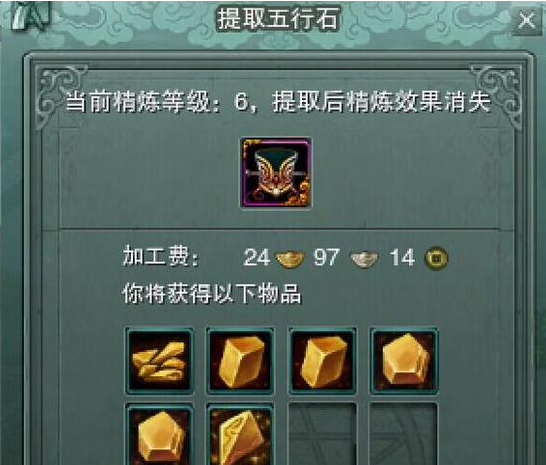
Task: Select the second reward slot gold stone
Action: 241,361
